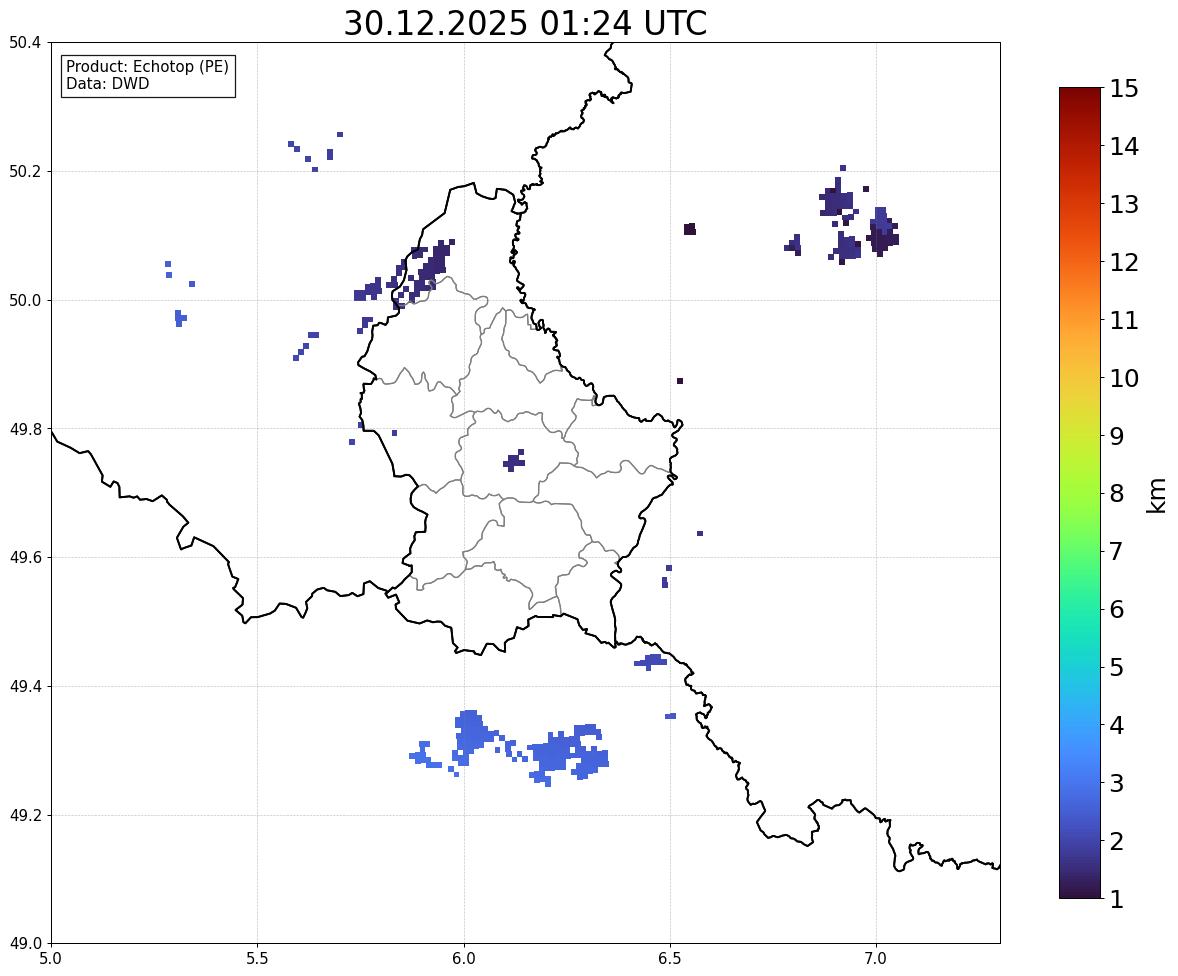Click the colorbar label '8'
This screenshot has height=976, width=1178.
[x=1117, y=494]
